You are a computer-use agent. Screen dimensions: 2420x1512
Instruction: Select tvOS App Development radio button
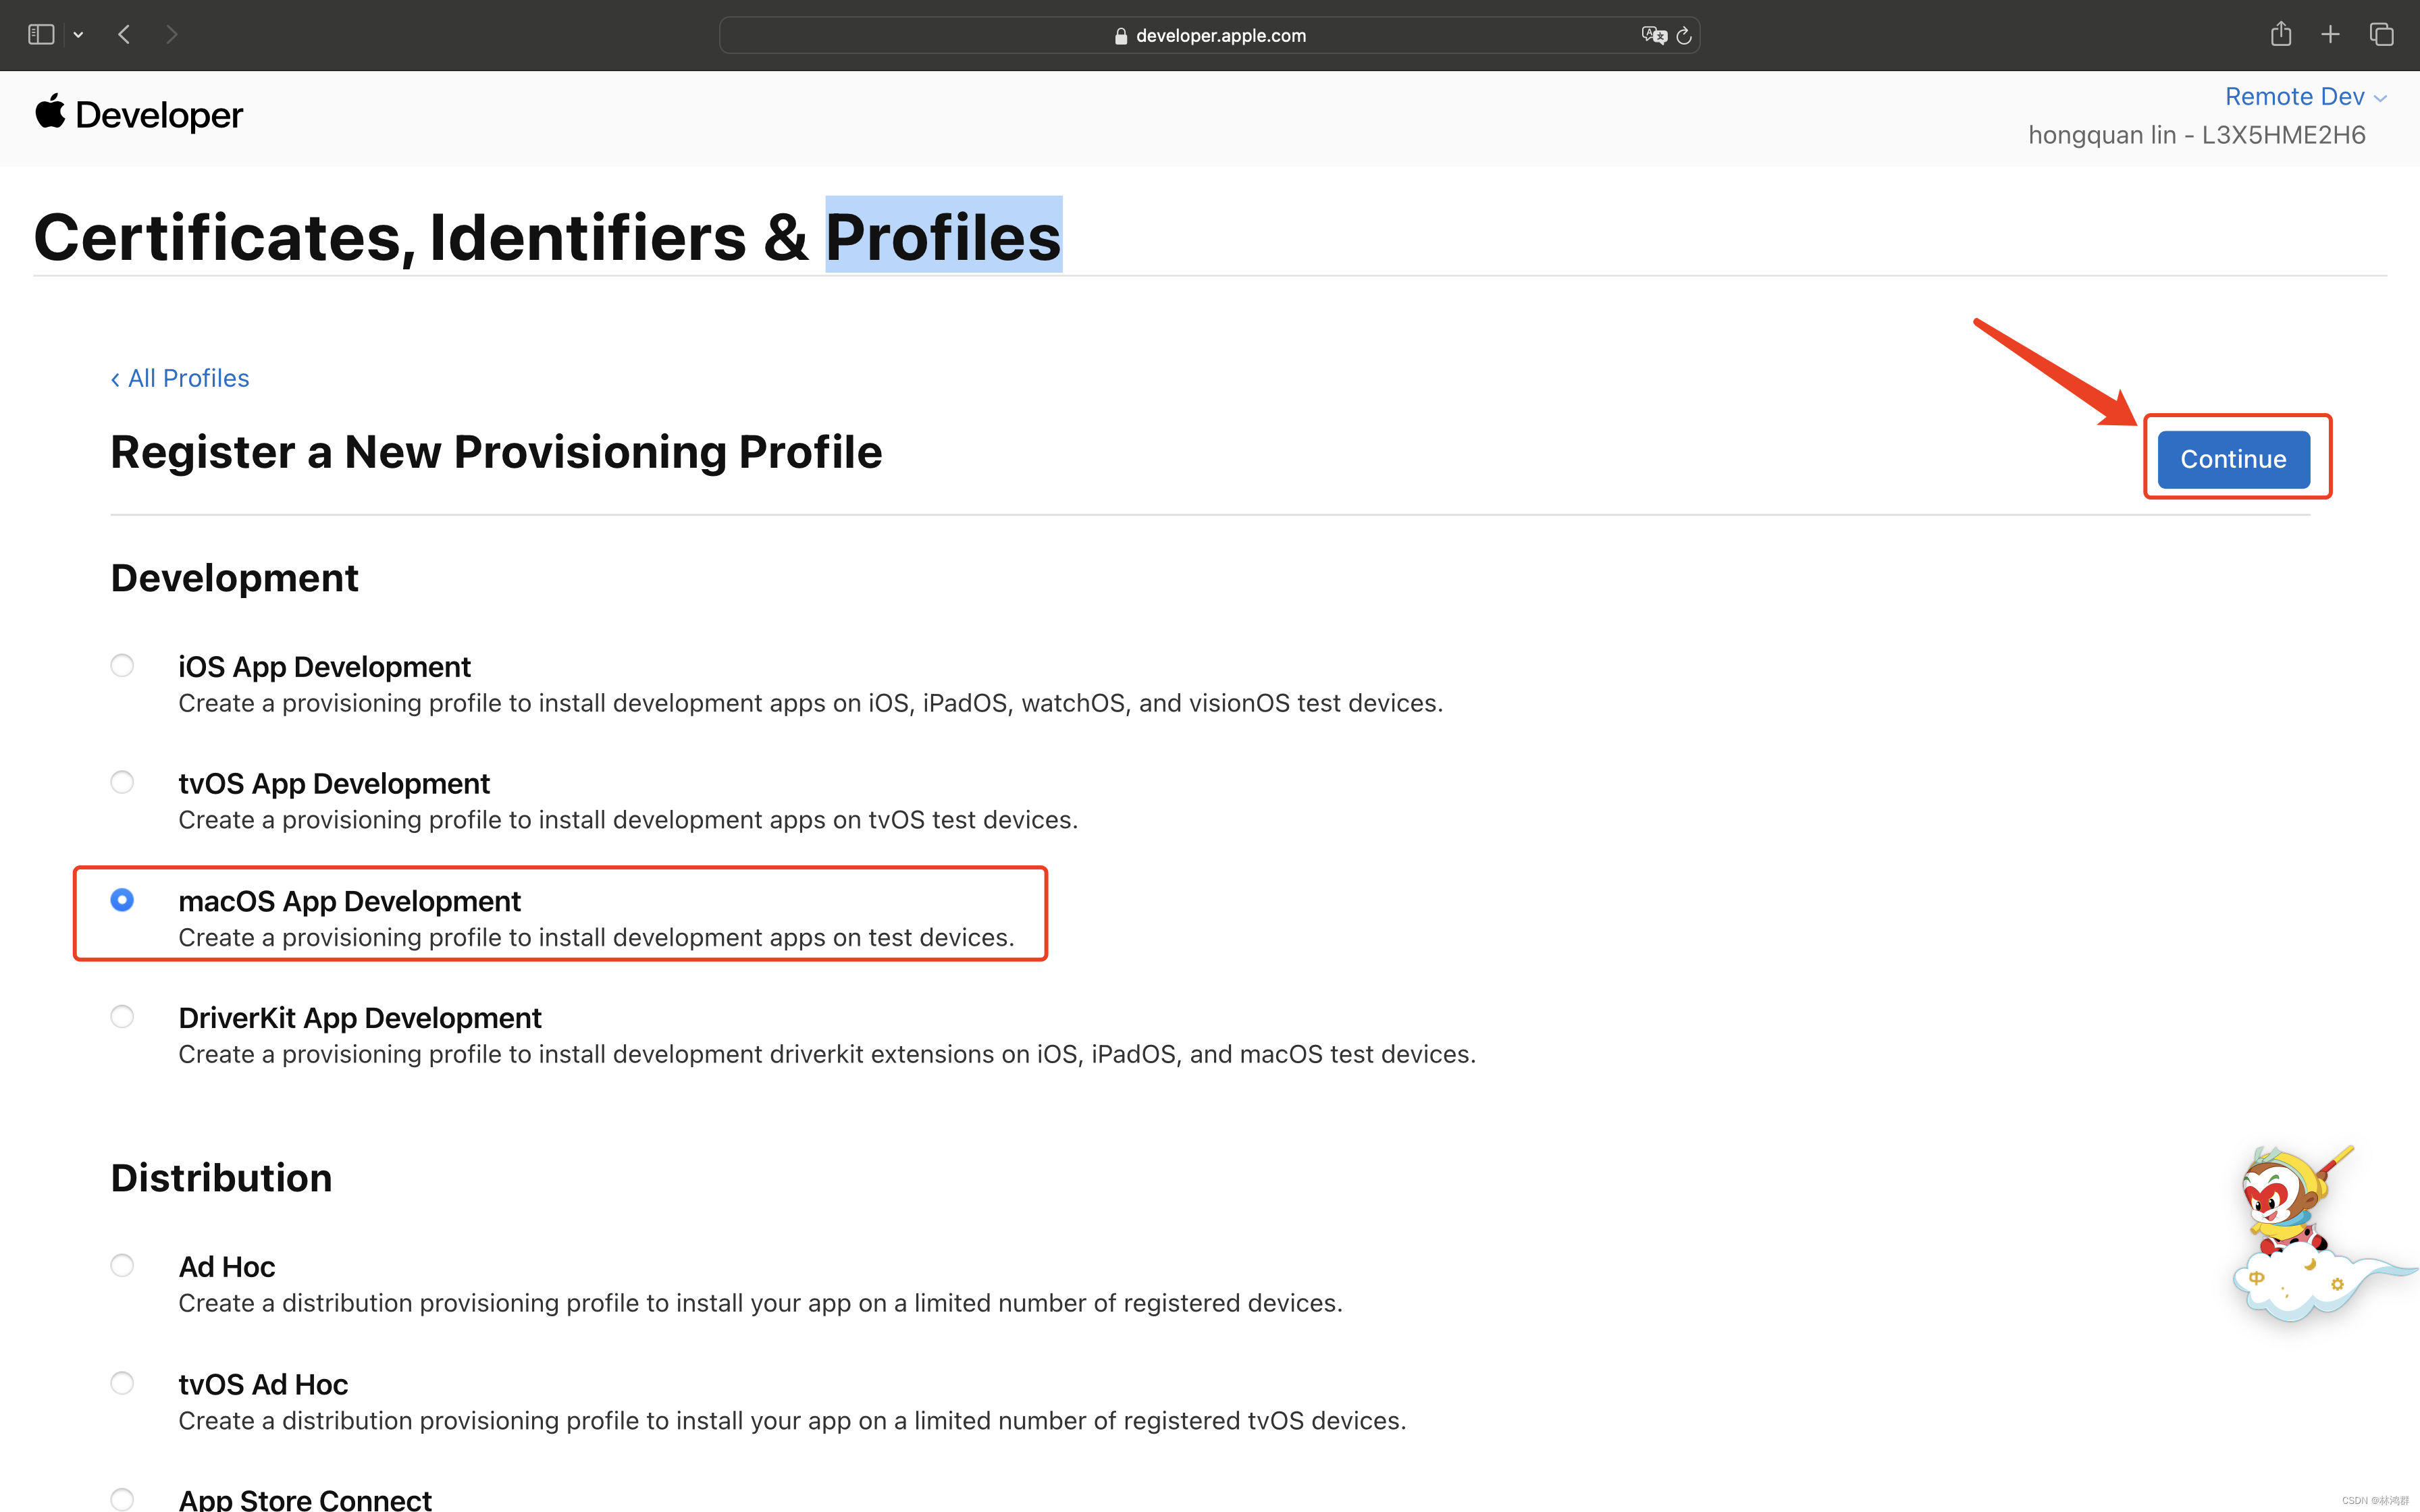[x=122, y=782]
